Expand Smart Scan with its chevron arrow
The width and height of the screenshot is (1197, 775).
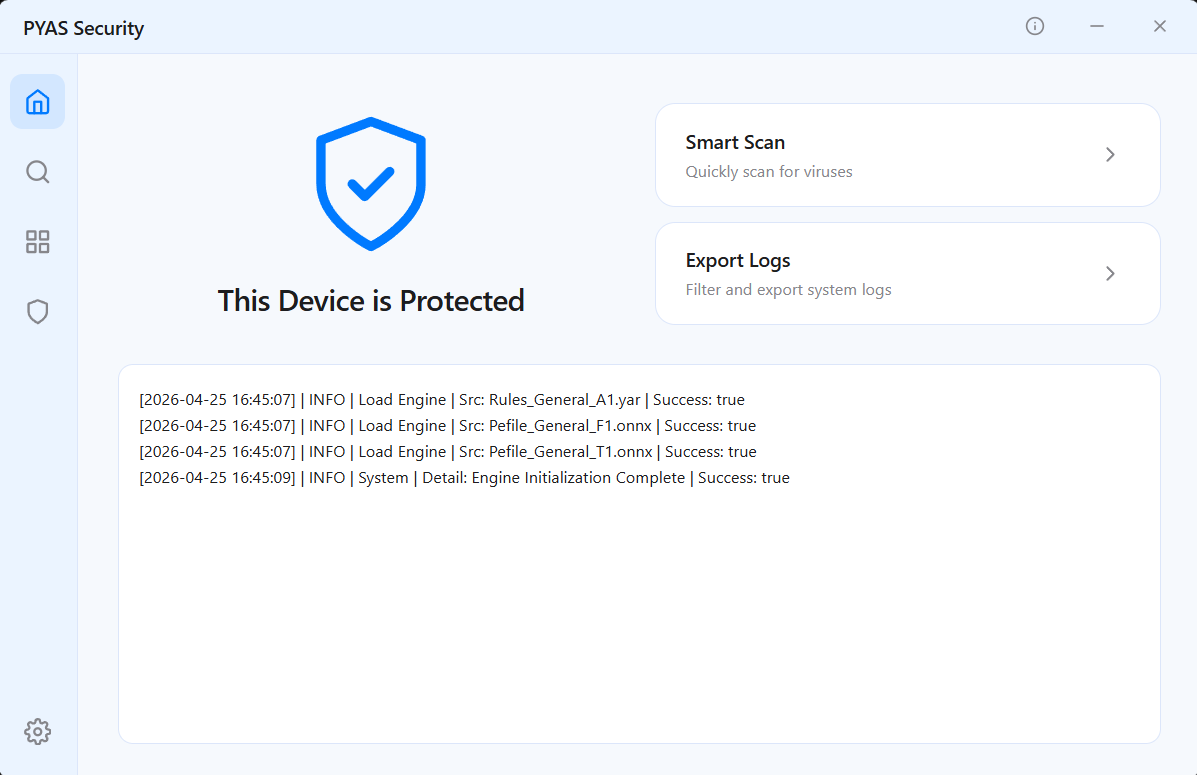pos(1110,155)
